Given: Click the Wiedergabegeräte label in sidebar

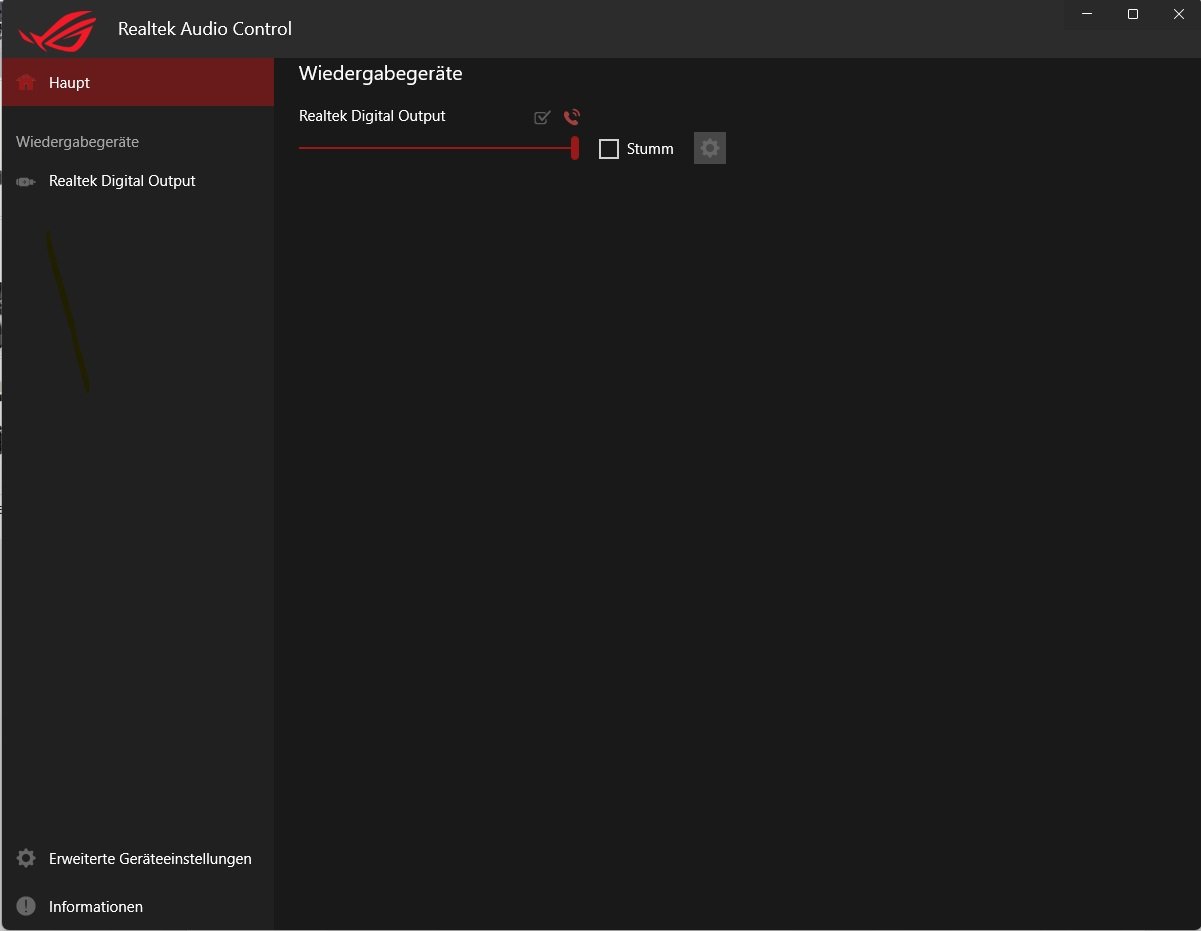Looking at the screenshot, I should 77,142.
